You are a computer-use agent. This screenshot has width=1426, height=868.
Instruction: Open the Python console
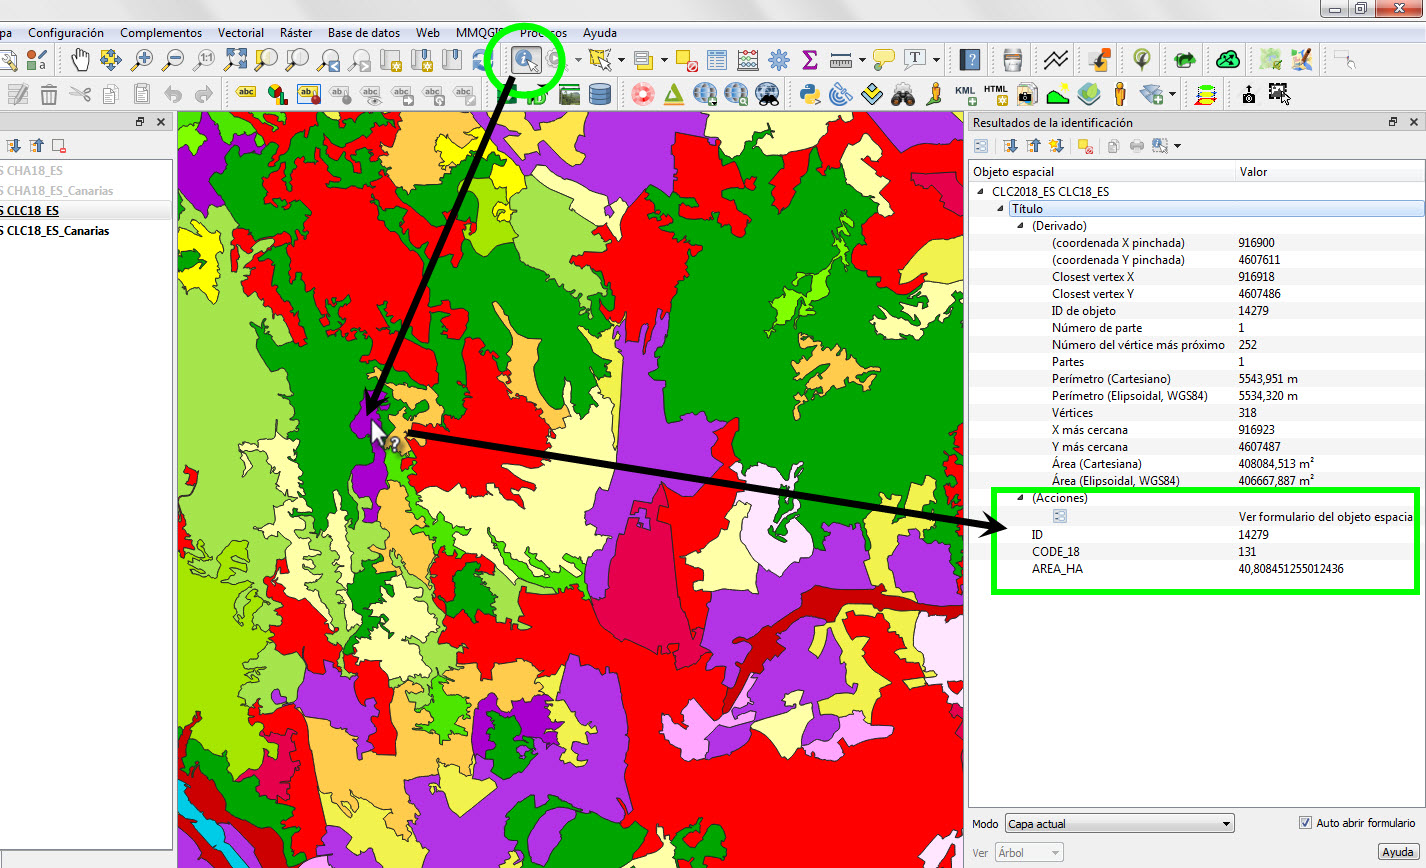[810, 95]
